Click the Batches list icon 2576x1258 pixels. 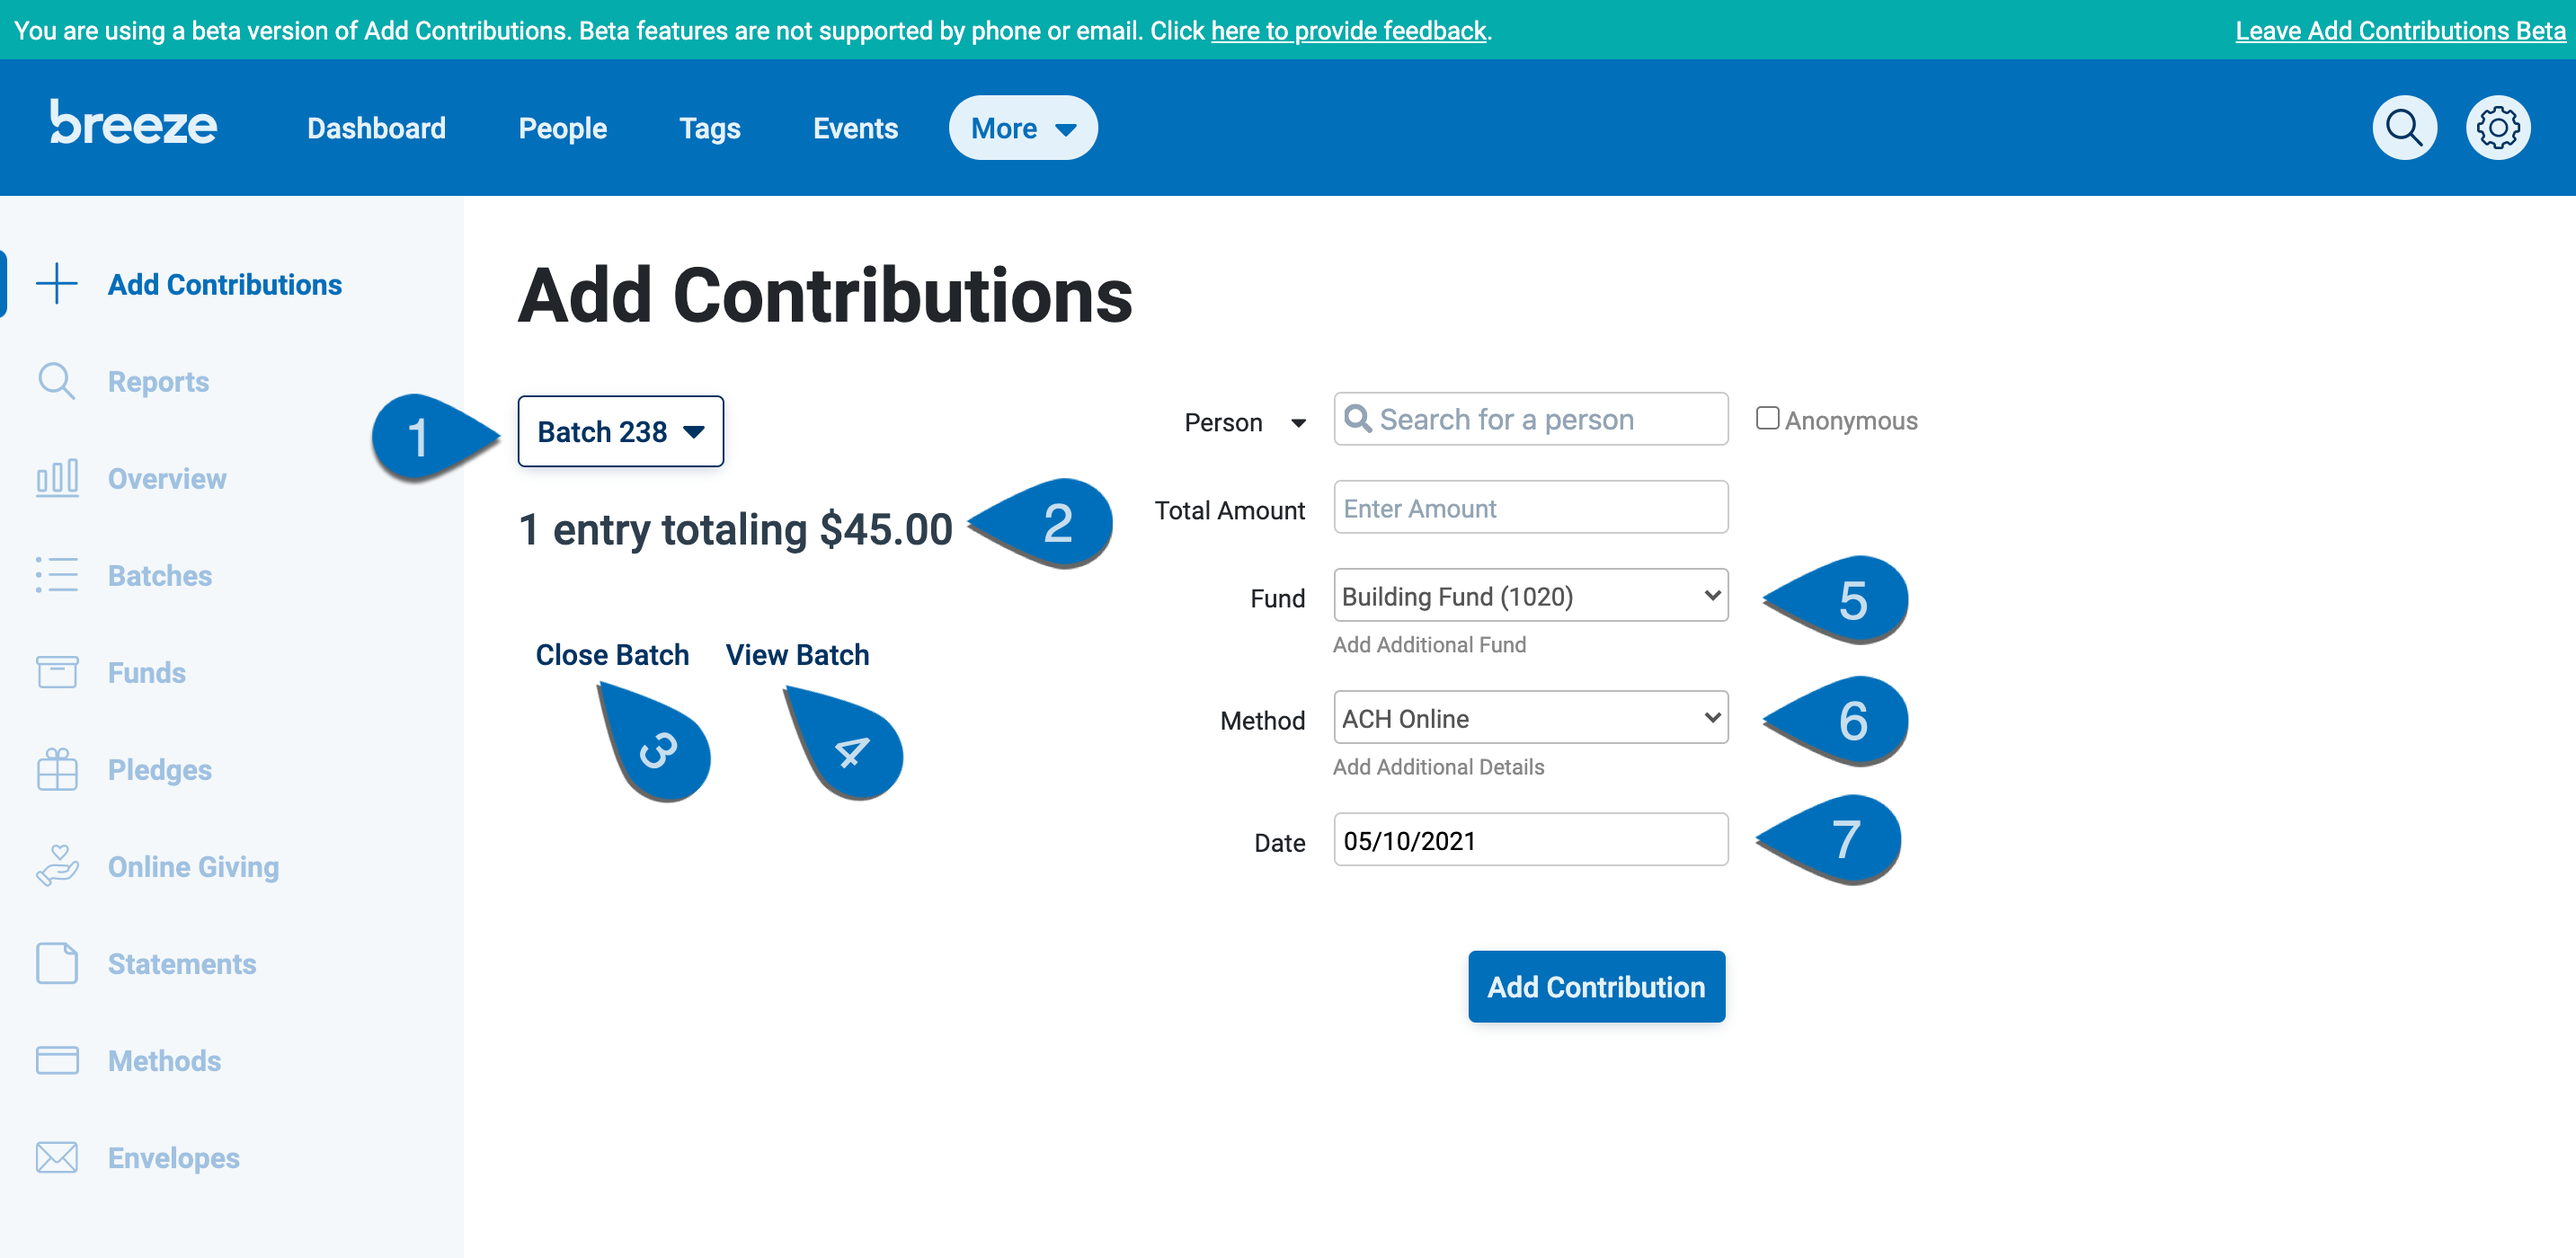click(x=56, y=575)
